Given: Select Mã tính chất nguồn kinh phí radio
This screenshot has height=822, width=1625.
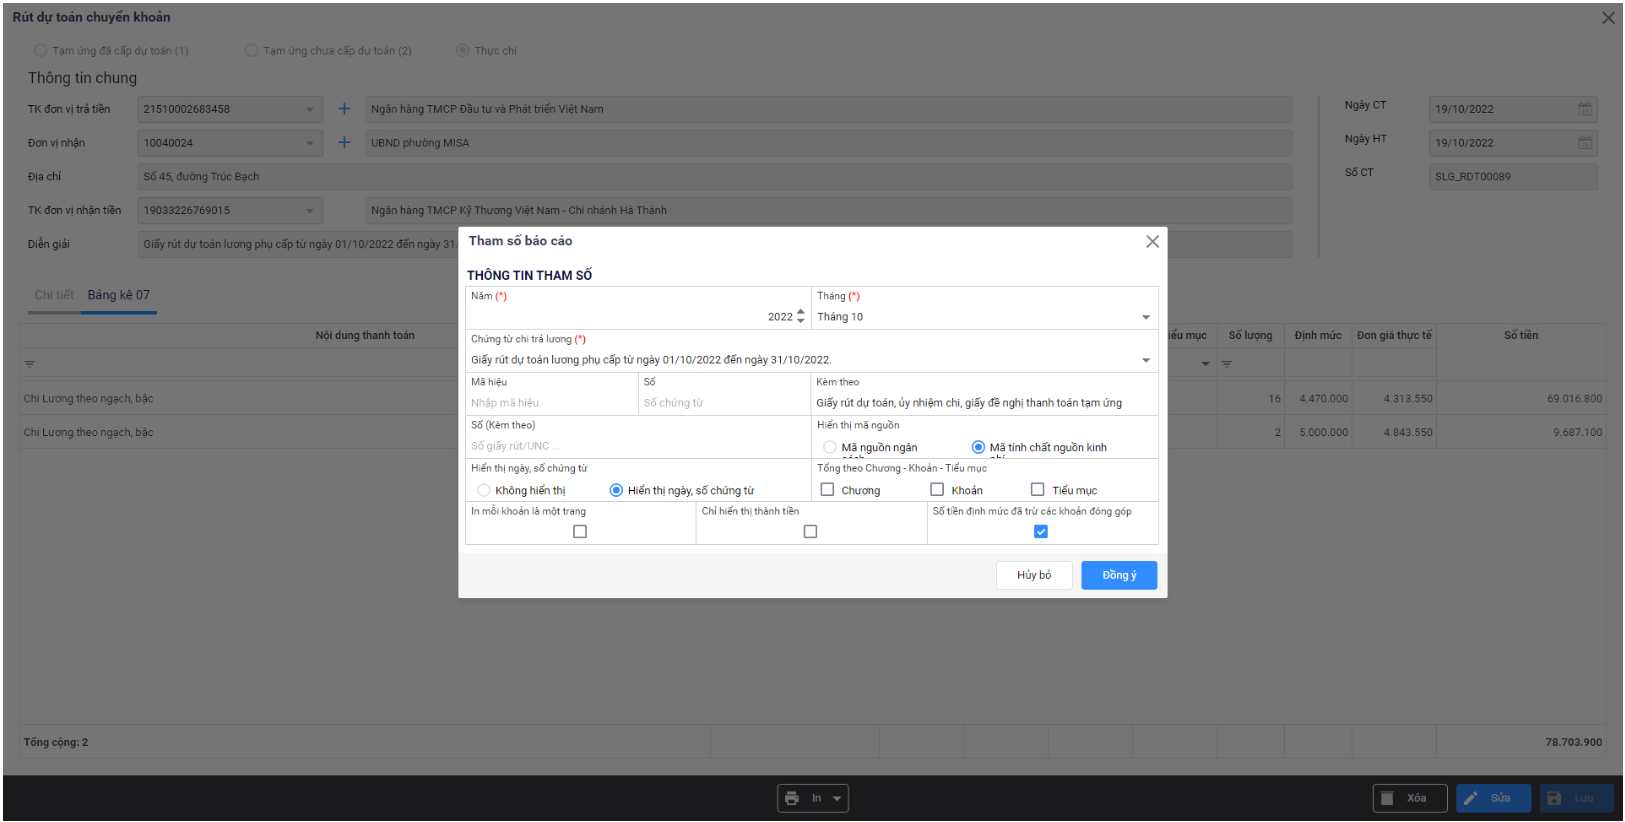Looking at the screenshot, I should (978, 447).
